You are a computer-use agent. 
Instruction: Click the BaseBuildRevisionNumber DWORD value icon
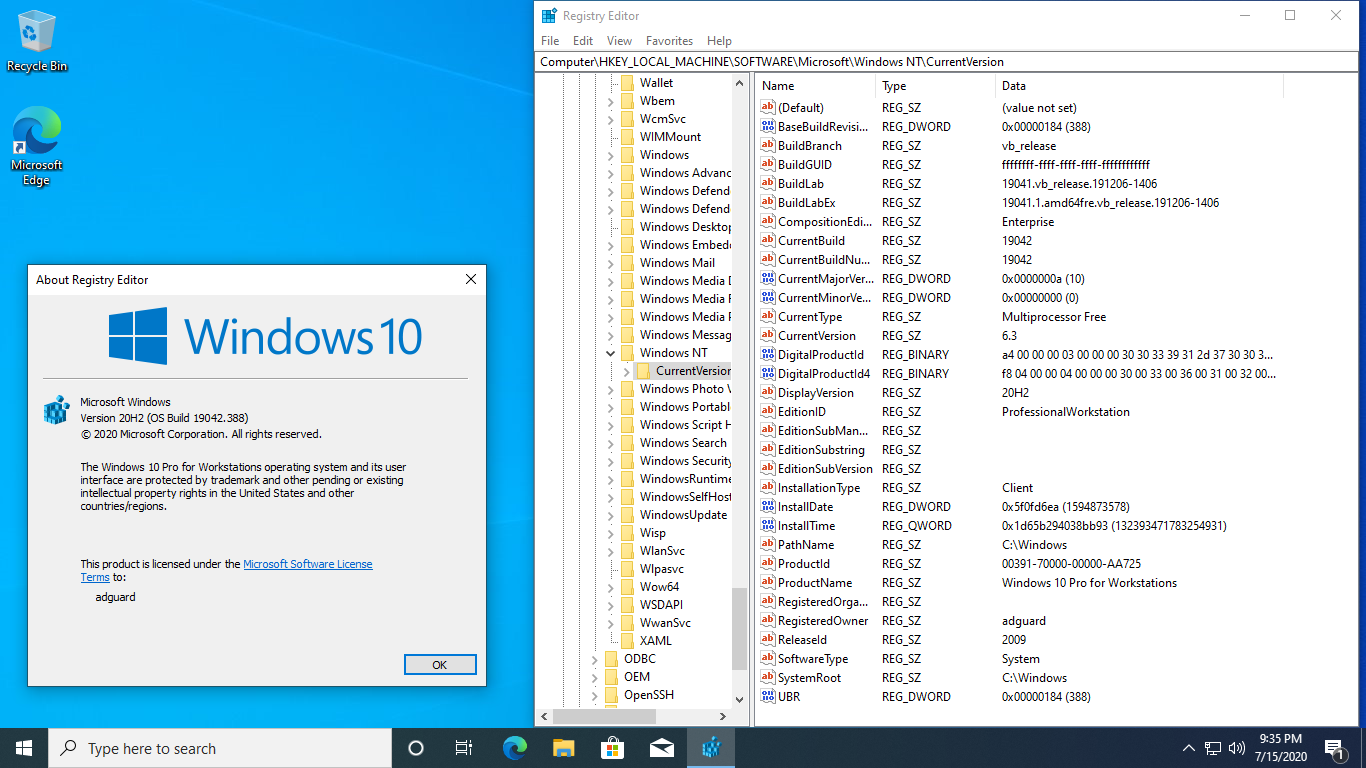pyautogui.click(x=768, y=127)
